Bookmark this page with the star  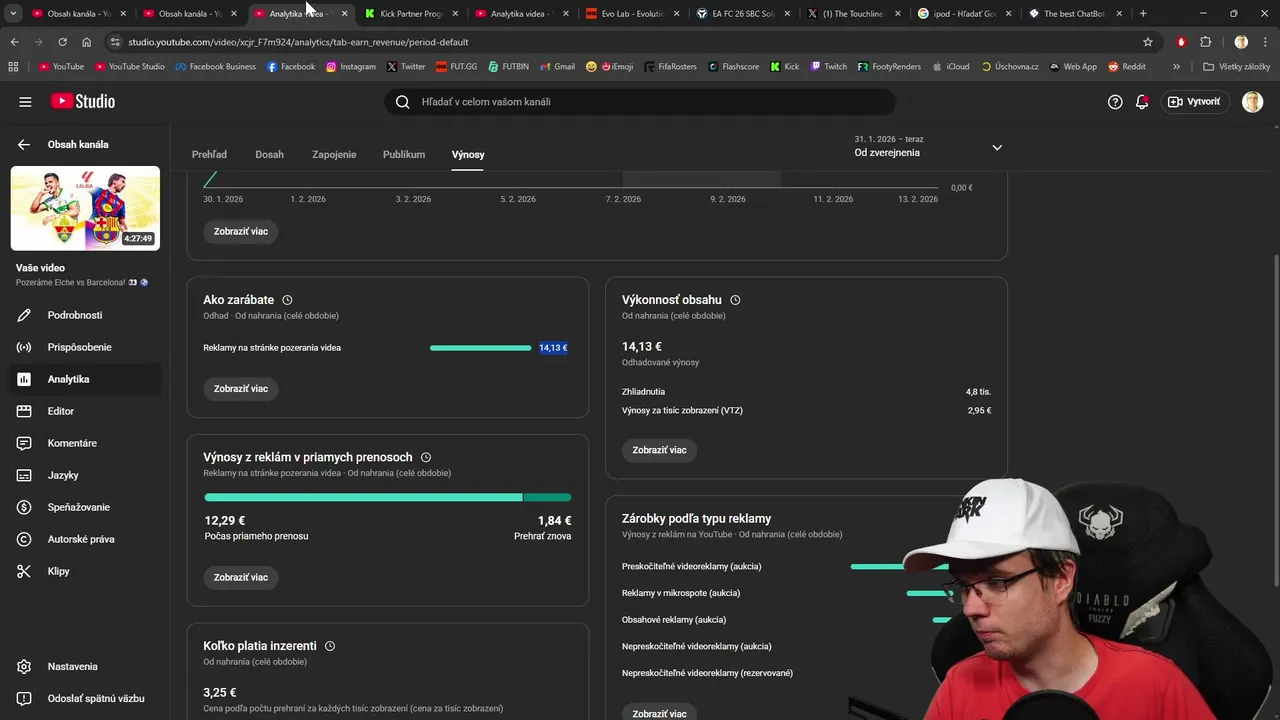(x=1148, y=42)
